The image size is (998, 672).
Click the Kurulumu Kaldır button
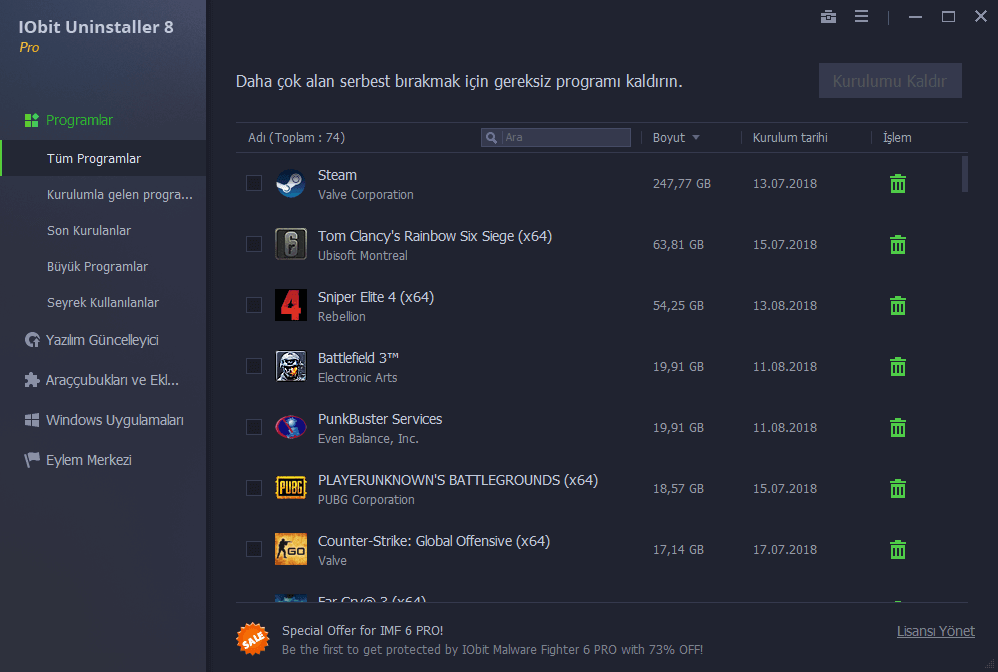point(890,81)
